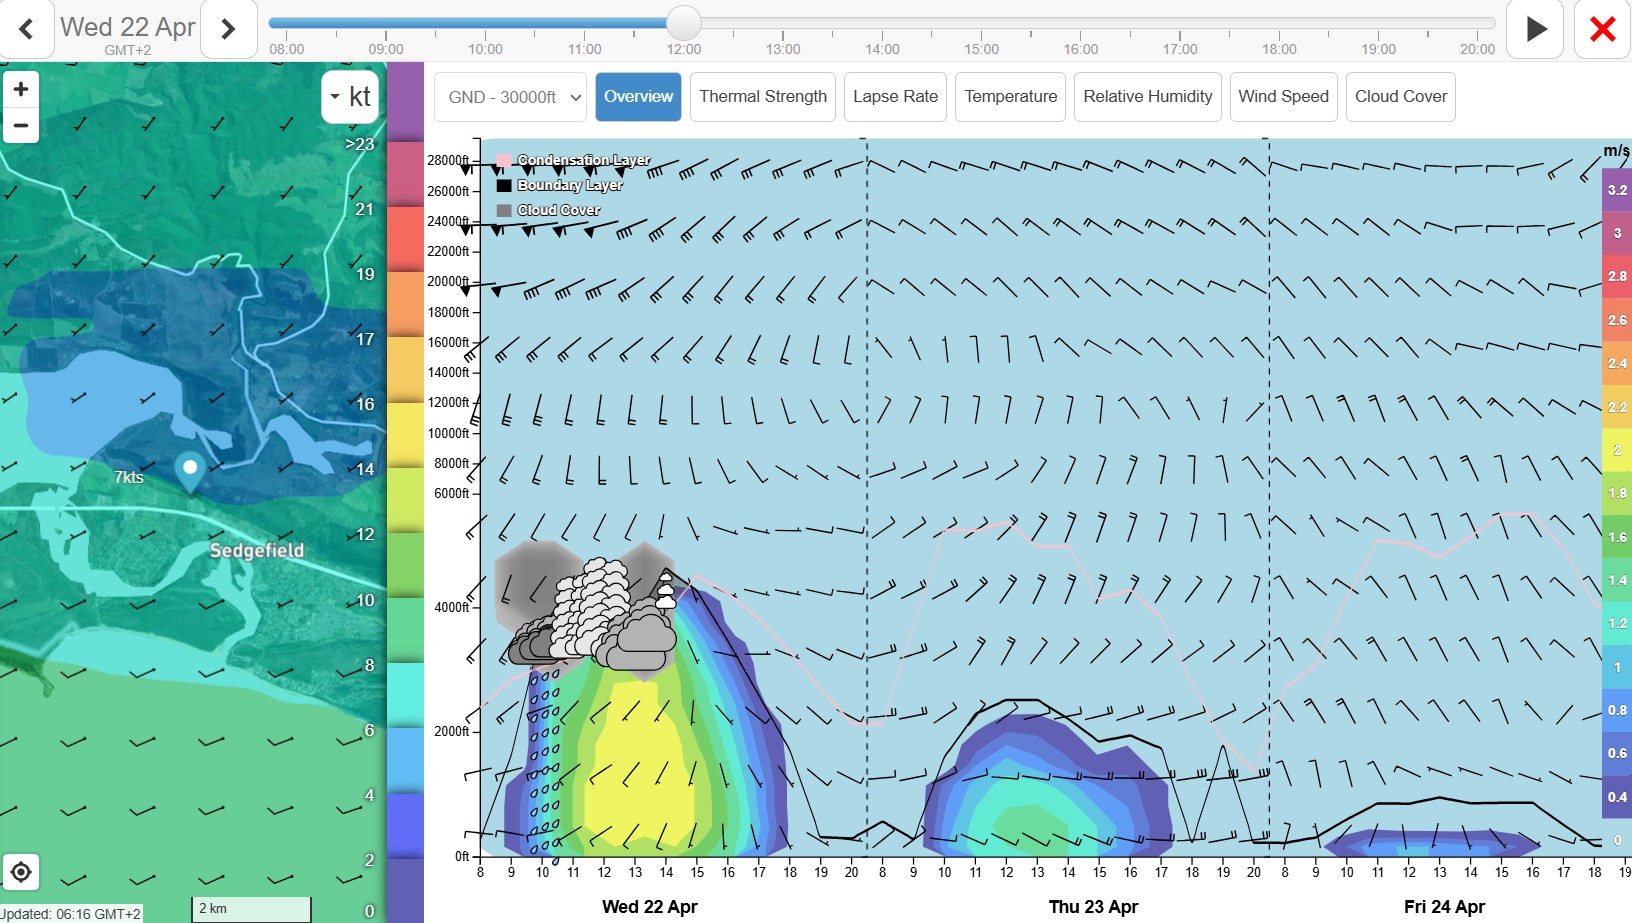This screenshot has width=1632, height=923.
Task: Open the kt wind units dropdown
Action: coord(350,97)
